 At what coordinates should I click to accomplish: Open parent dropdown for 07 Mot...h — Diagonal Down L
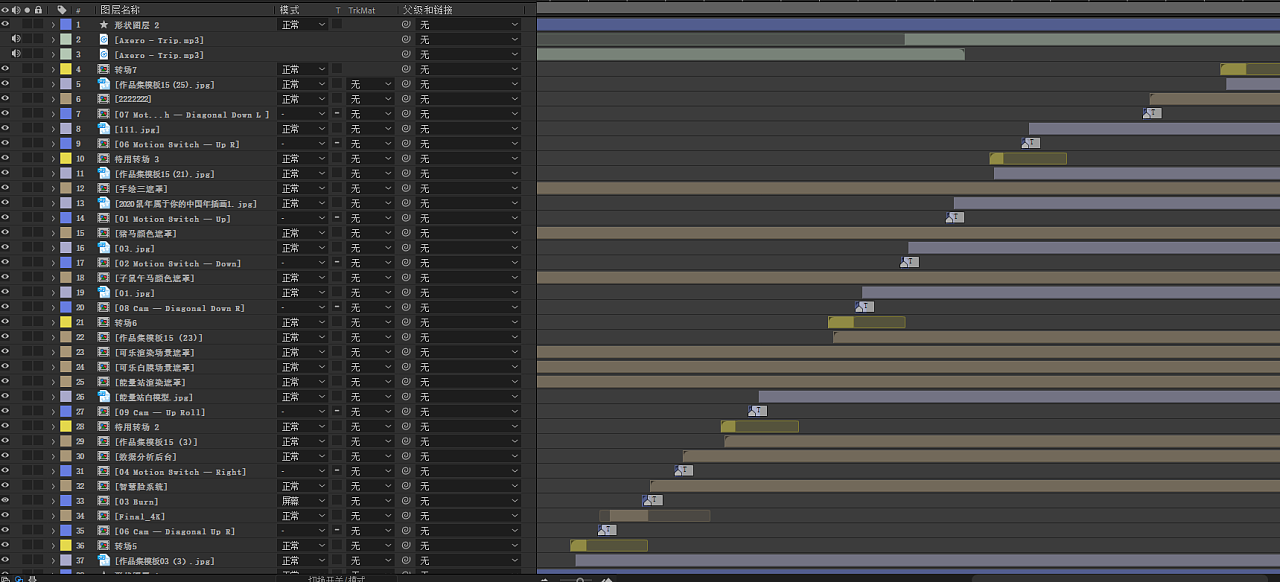pos(469,114)
